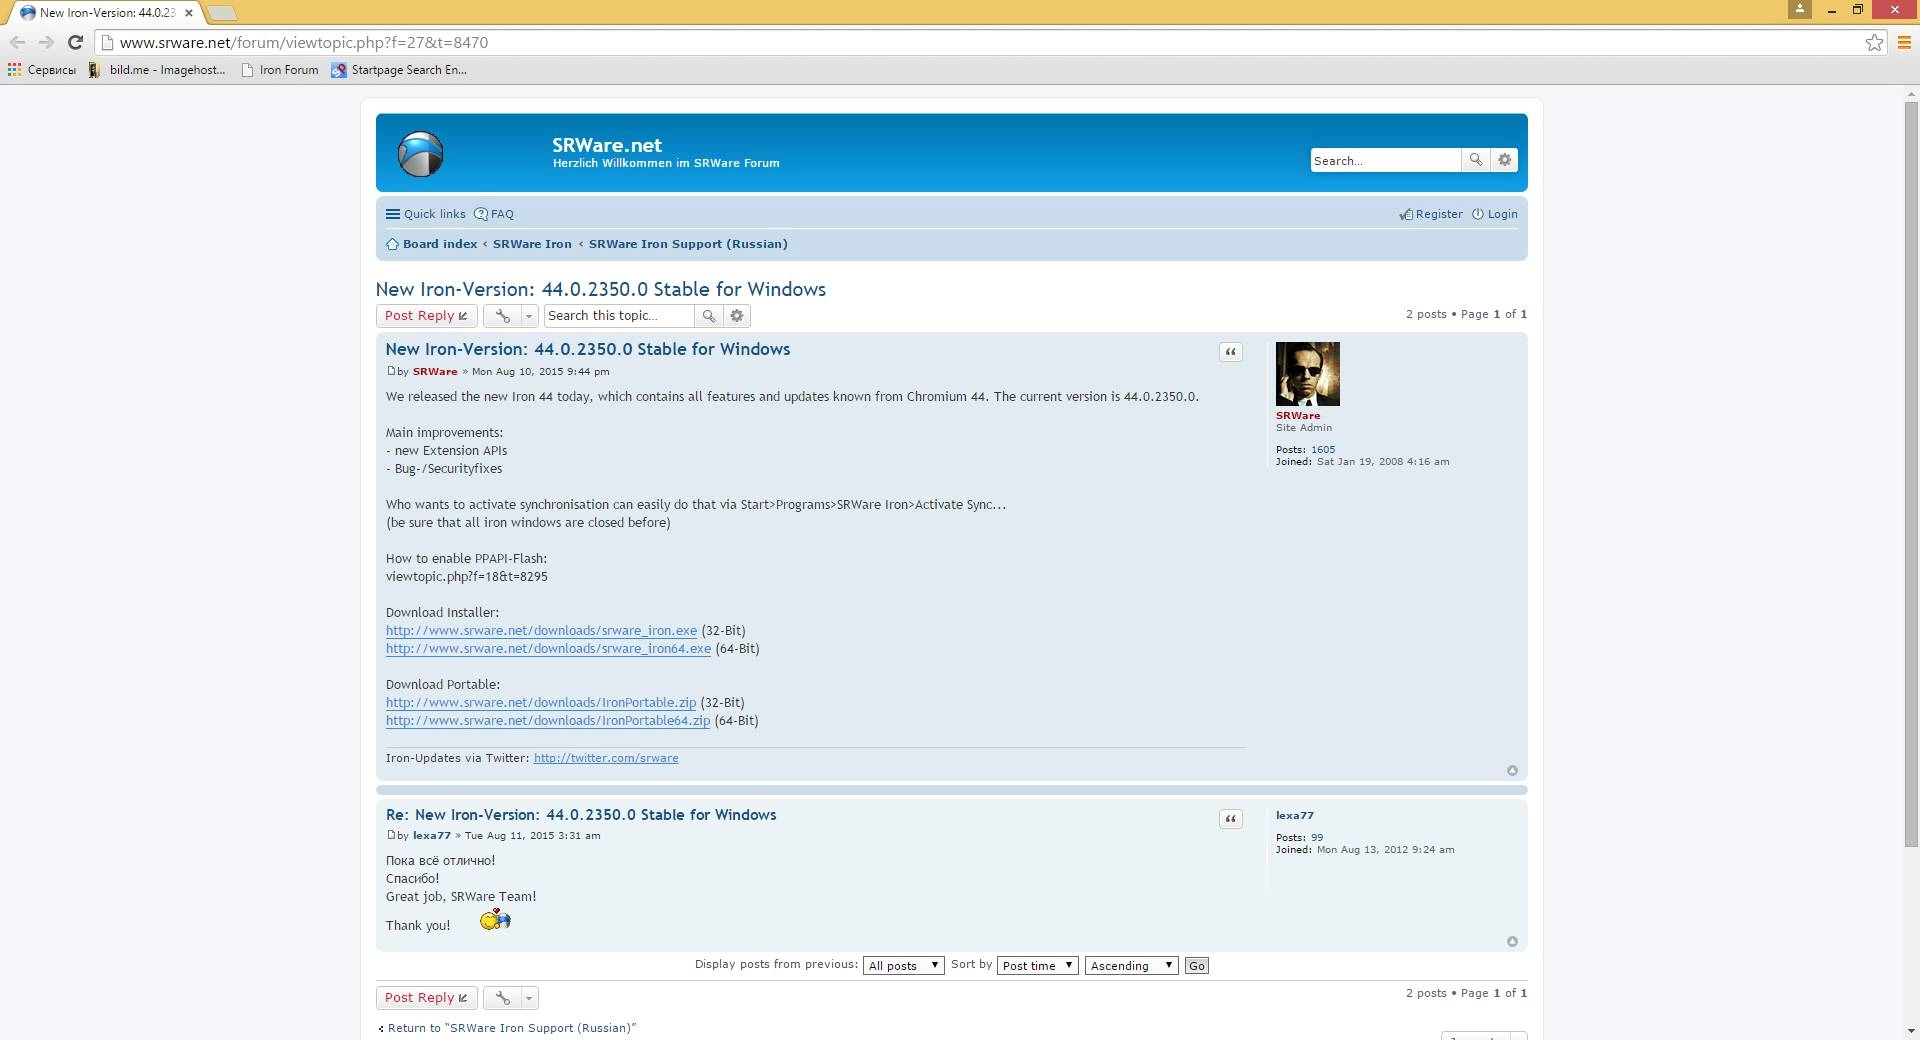
Task: Click the IronPortable.zip download link
Action: tap(541, 703)
